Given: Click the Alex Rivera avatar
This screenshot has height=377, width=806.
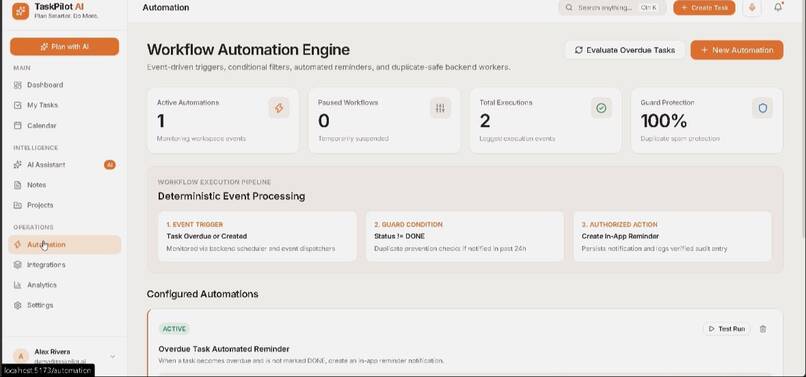Looking at the screenshot, I should (x=21, y=356).
